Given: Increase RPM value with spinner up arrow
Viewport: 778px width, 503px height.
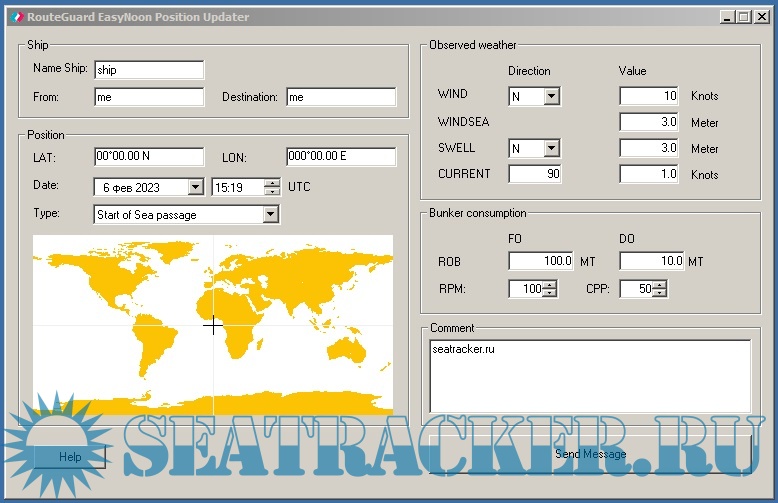Looking at the screenshot, I should [549, 285].
